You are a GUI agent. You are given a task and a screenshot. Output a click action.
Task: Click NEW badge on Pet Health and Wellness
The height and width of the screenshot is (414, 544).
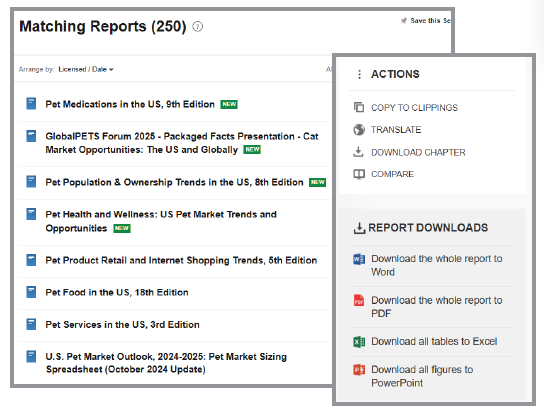122,228
